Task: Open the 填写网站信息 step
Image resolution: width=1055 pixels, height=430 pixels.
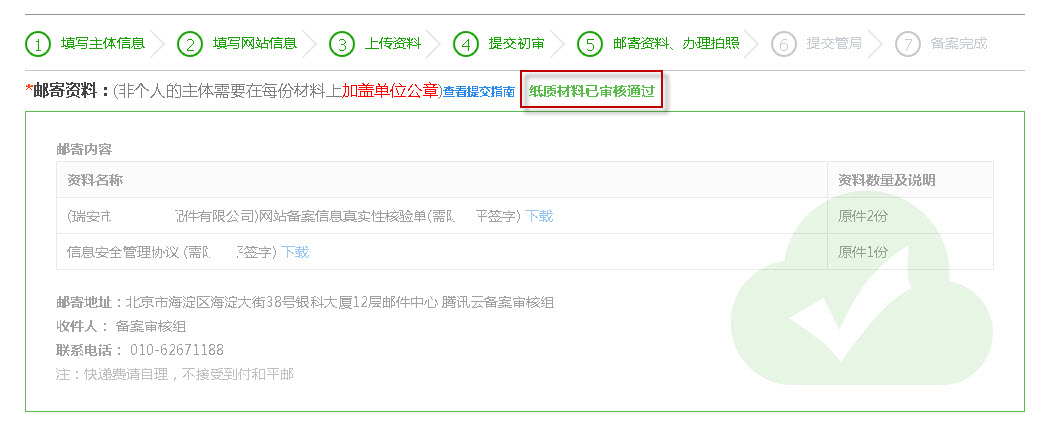Action: [254, 44]
